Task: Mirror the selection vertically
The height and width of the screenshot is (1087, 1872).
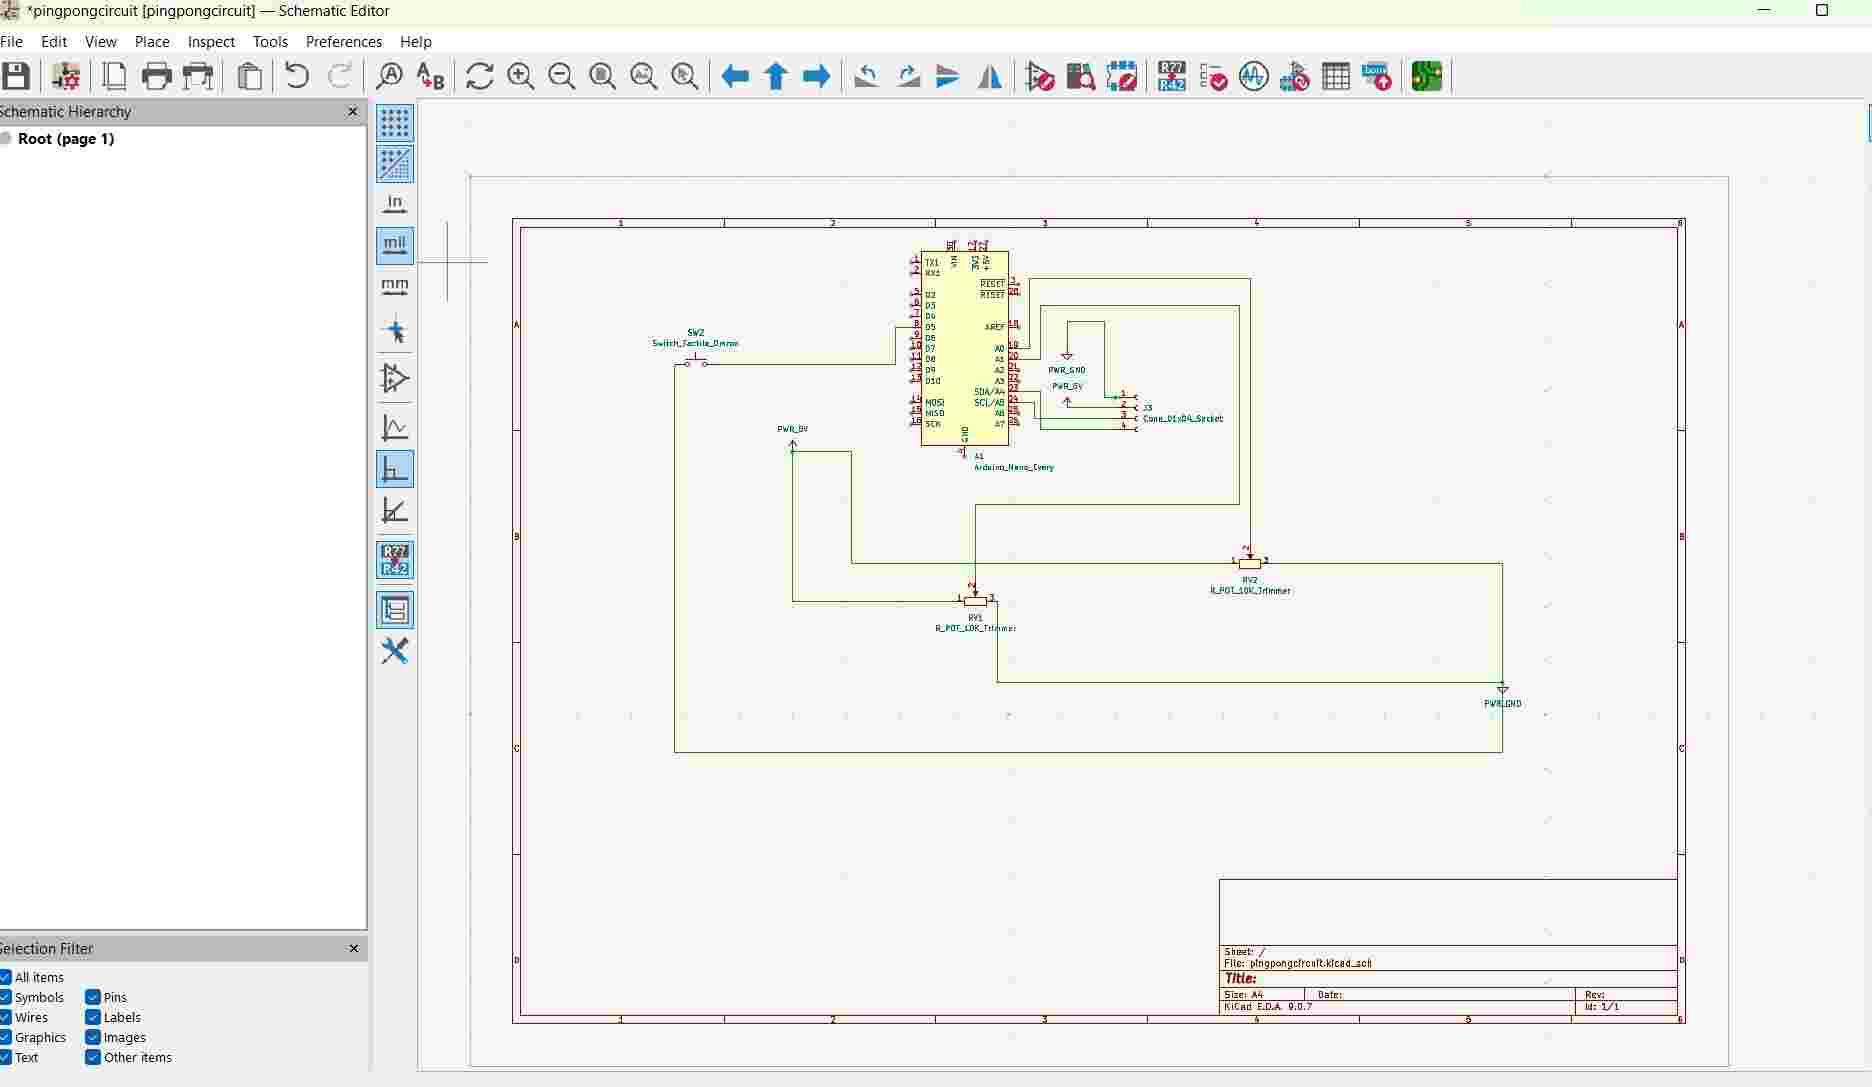Action: pos(947,76)
